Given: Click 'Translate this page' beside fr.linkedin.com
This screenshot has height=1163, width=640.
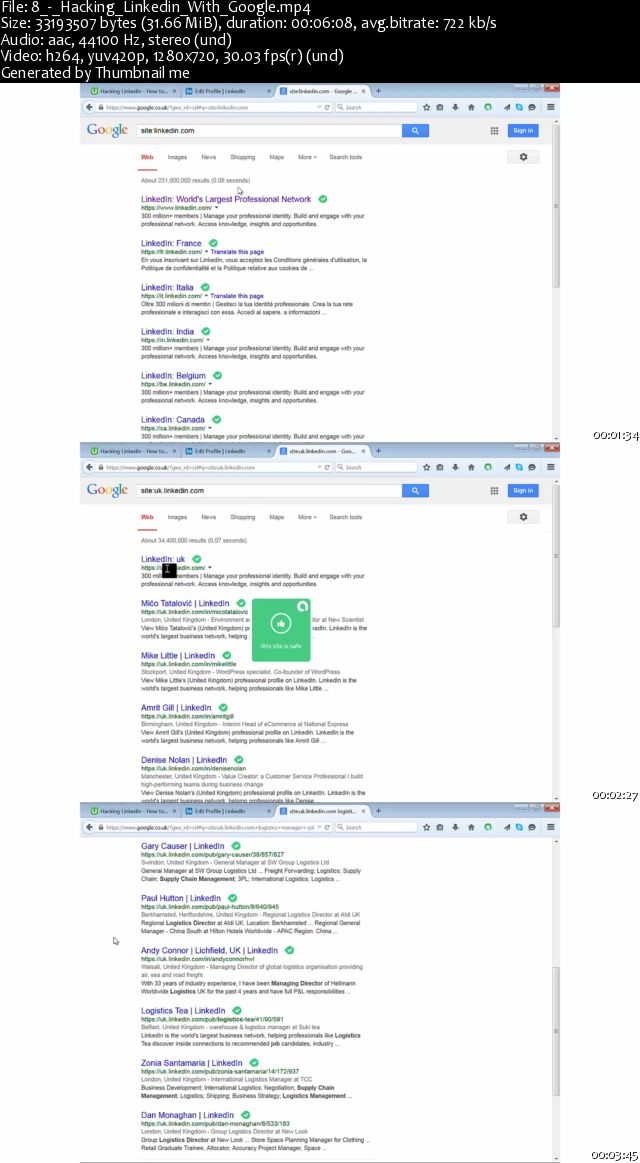Looking at the screenshot, I should [237, 252].
